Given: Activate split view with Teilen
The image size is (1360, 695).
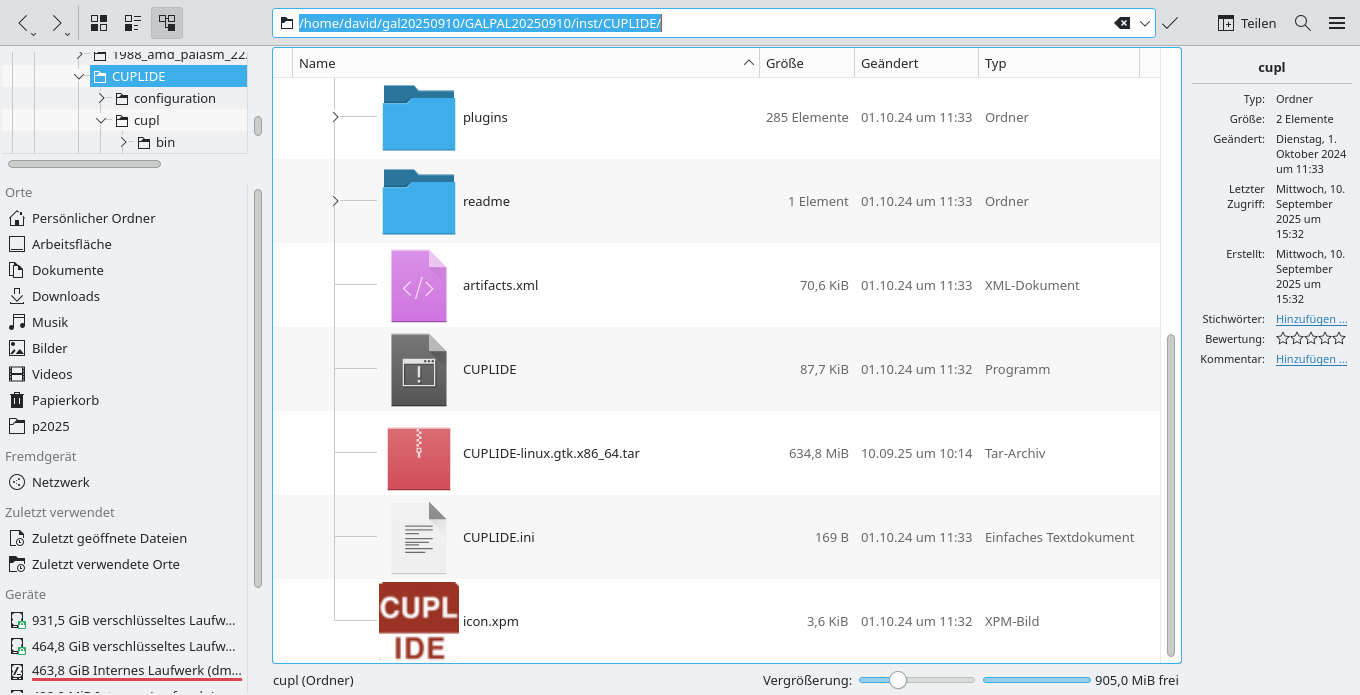Looking at the screenshot, I should tap(1245, 22).
